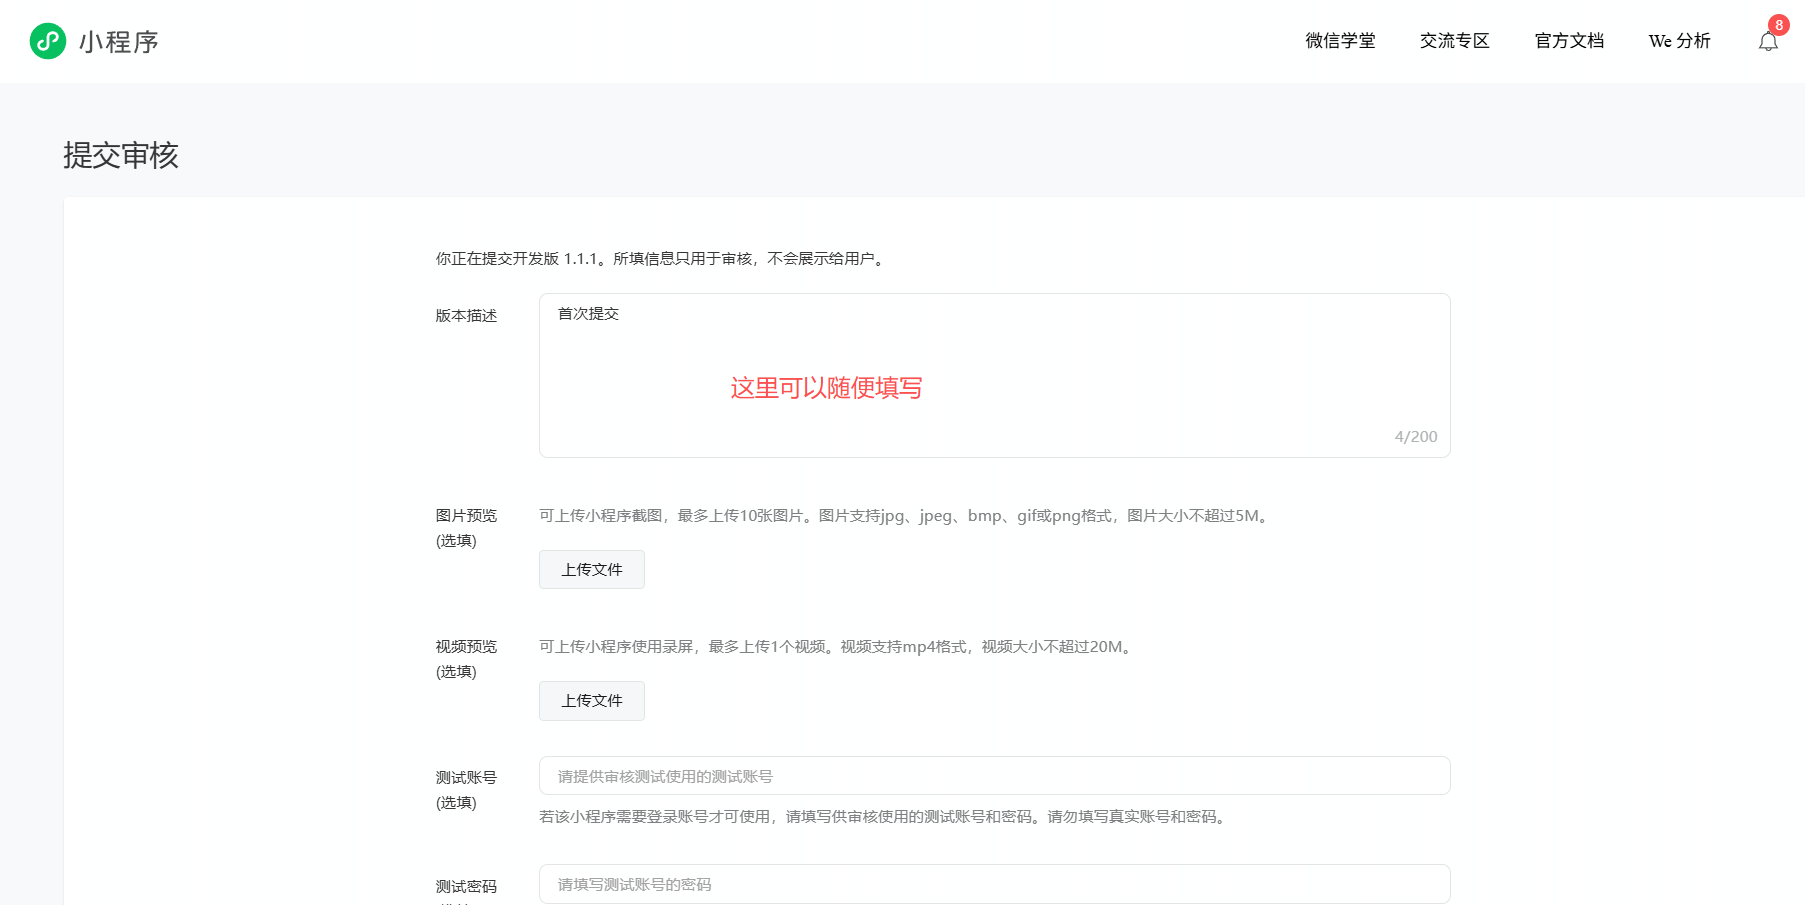
Task: Click the red notification badge counter
Action: click(x=1779, y=25)
